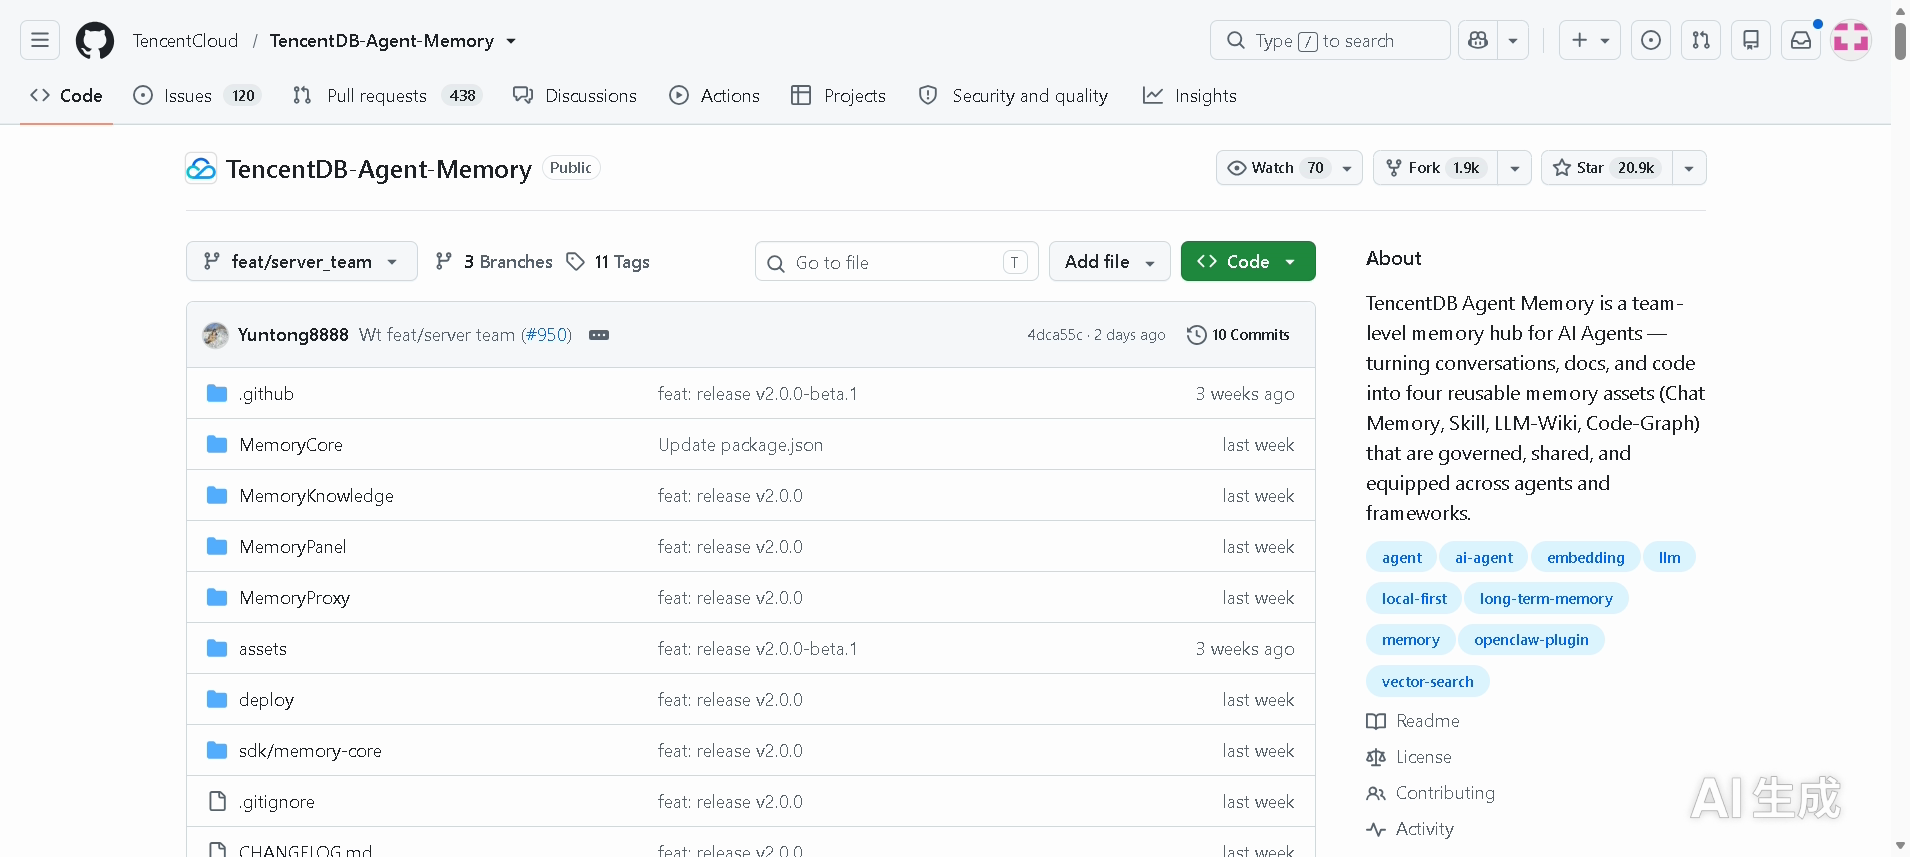1910x857 pixels.
Task: Open commit history clock icon
Action: coord(1196,335)
